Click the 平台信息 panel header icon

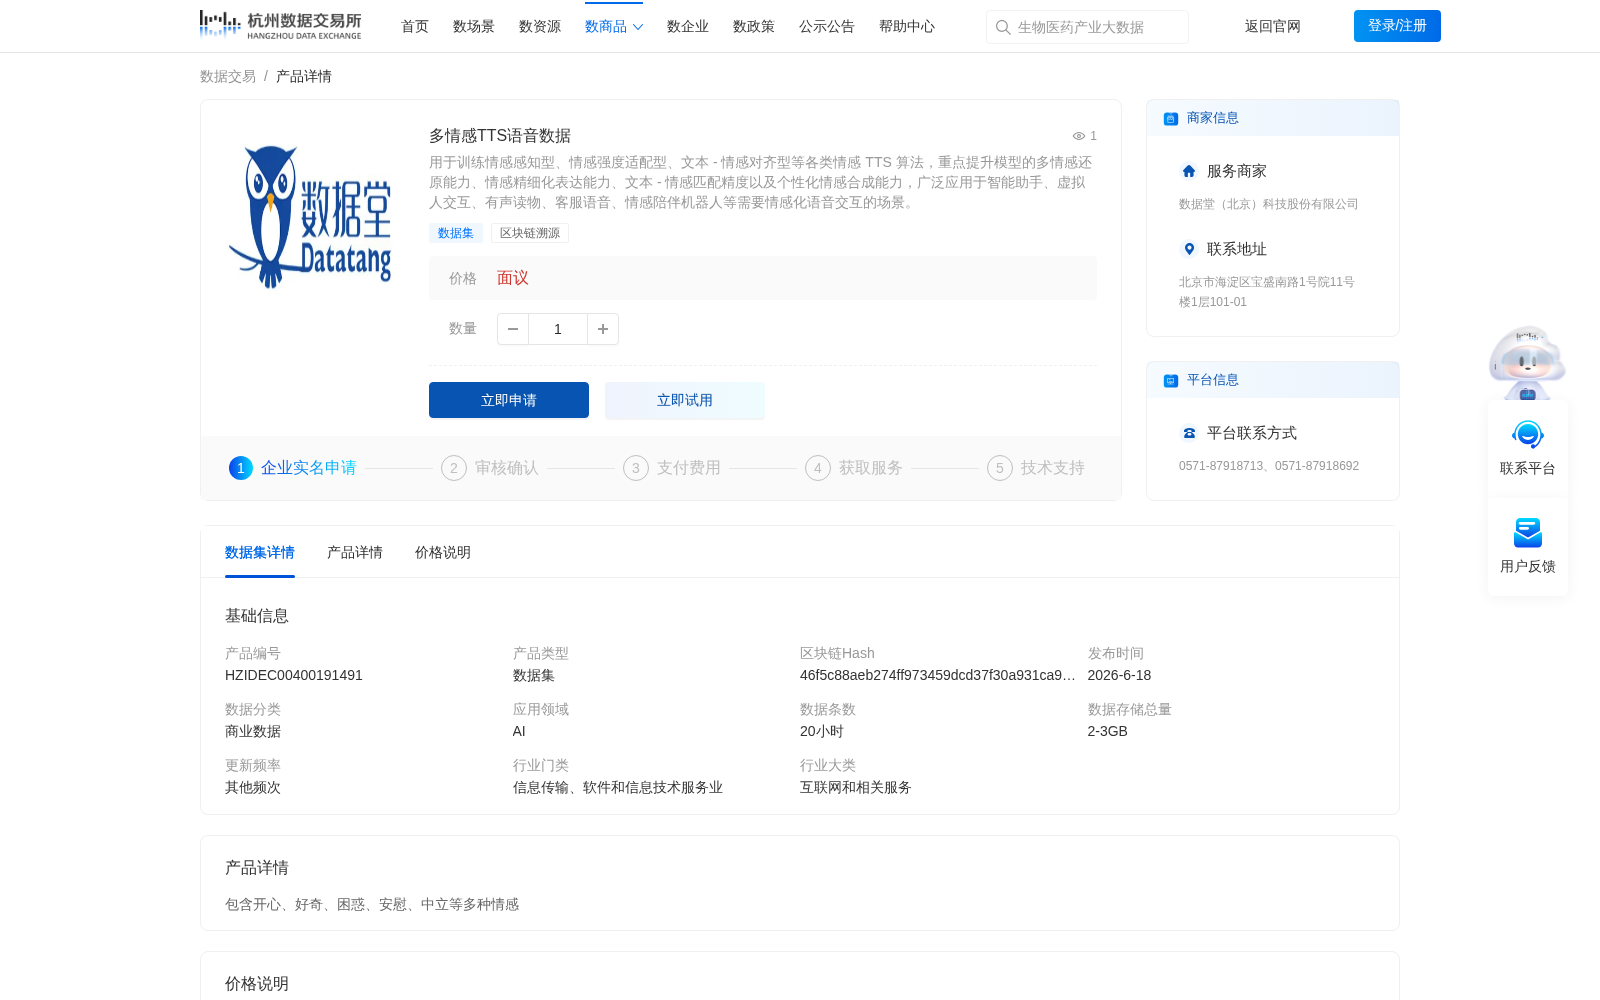1171,381
